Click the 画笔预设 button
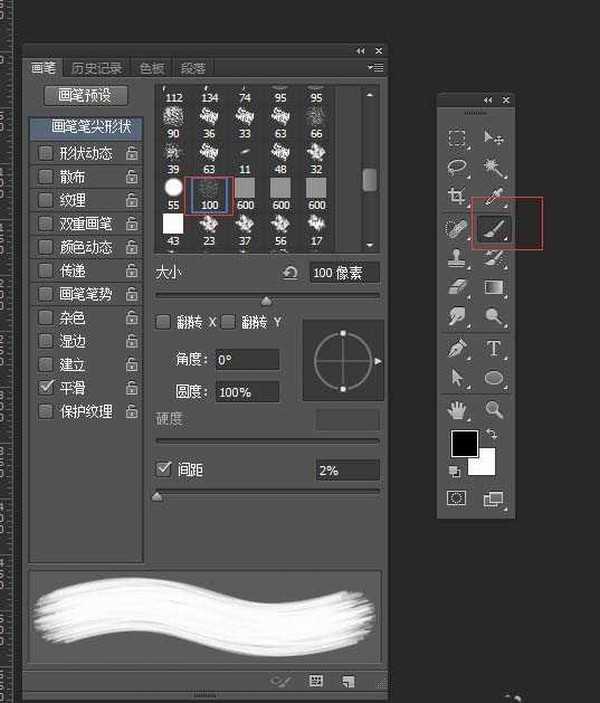Image resolution: width=600 pixels, height=703 pixels. (x=86, y=96)
